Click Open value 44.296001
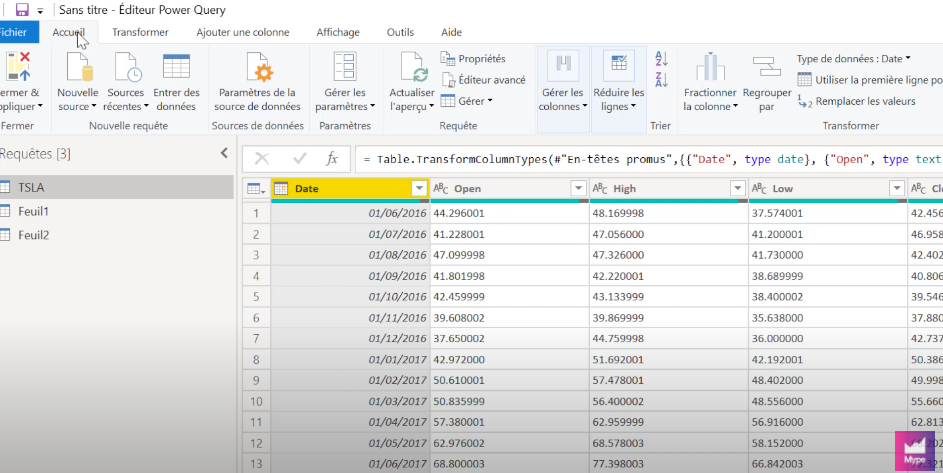The height and width of the screenshot is (473, 943). tap(509, 213)
